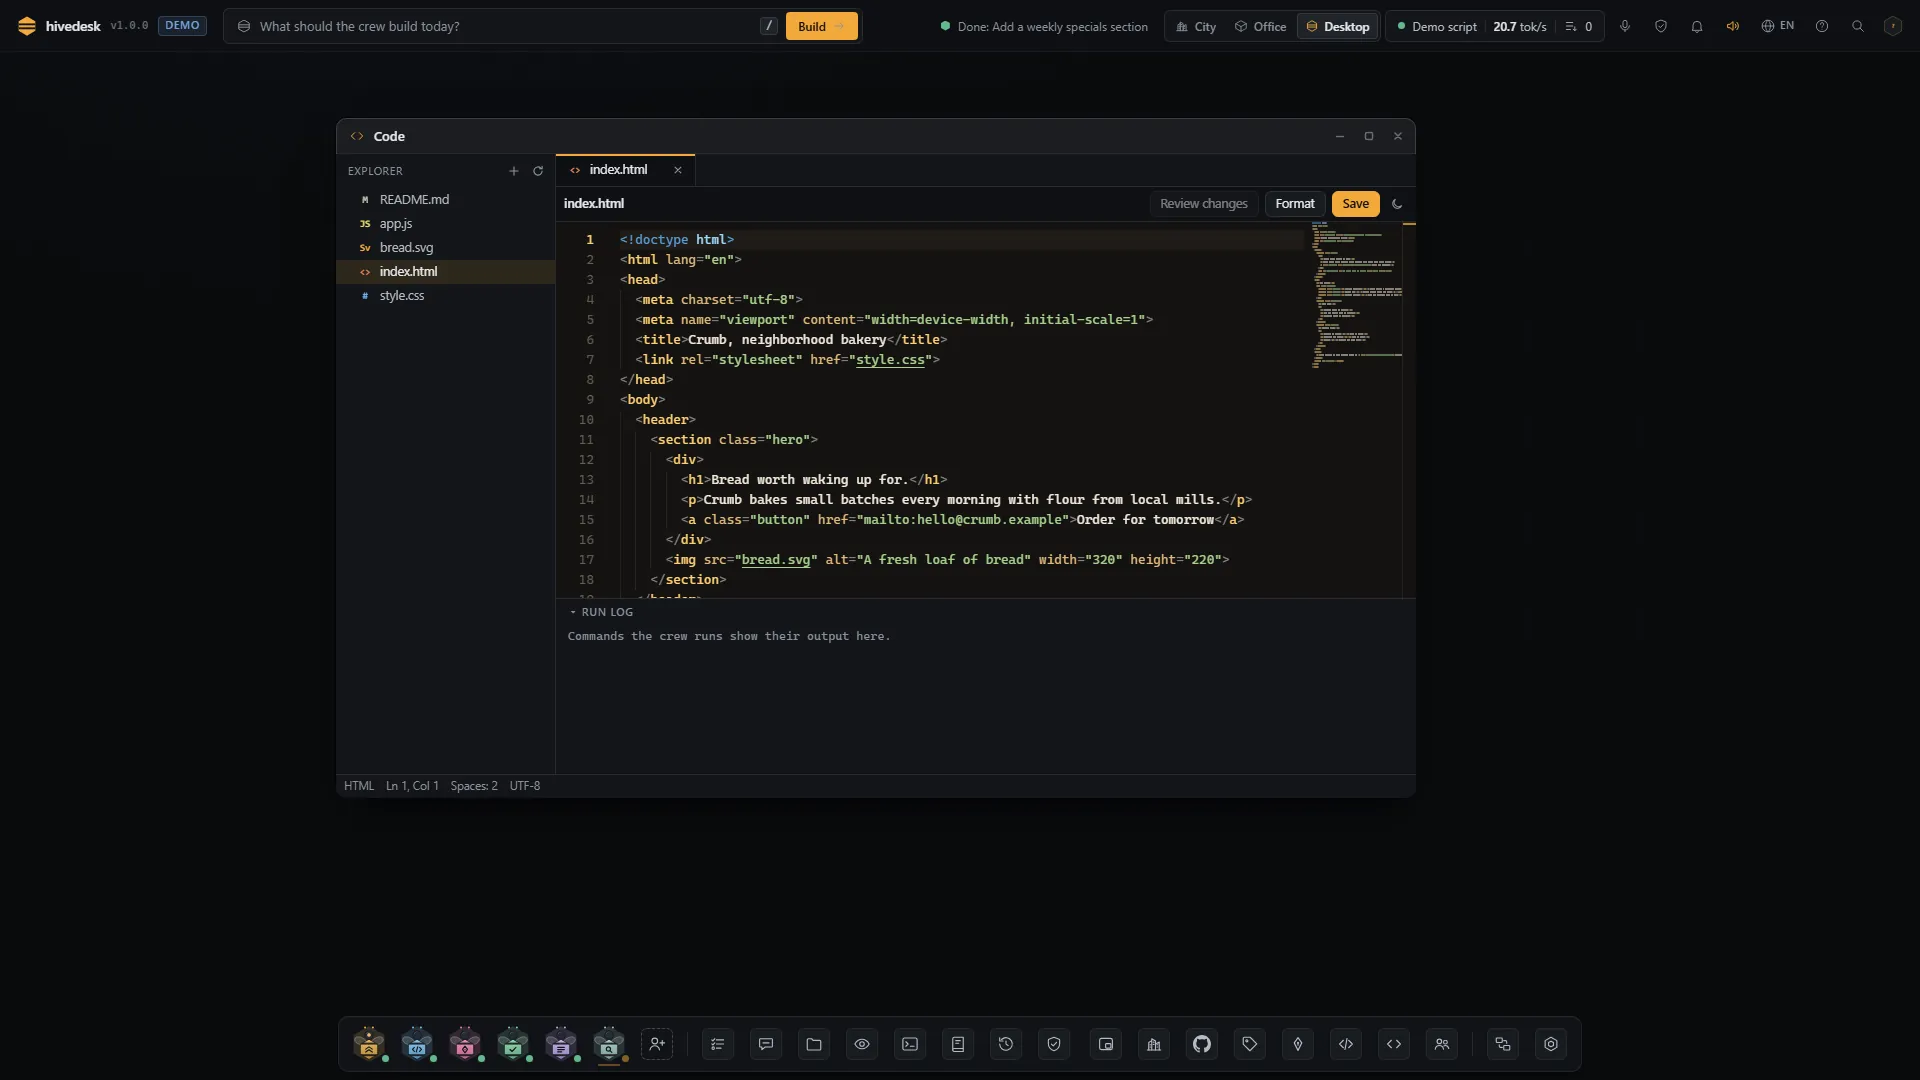Screen dimensions: 1920x1080
Task: Select the green checkmark bee agent avatar
Action: pos(513,1044)
